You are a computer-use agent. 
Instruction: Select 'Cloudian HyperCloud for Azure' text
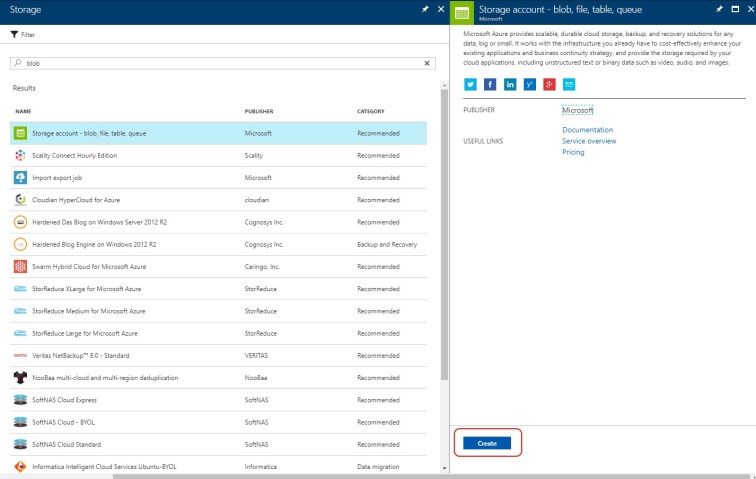click(x=76, y=200)
